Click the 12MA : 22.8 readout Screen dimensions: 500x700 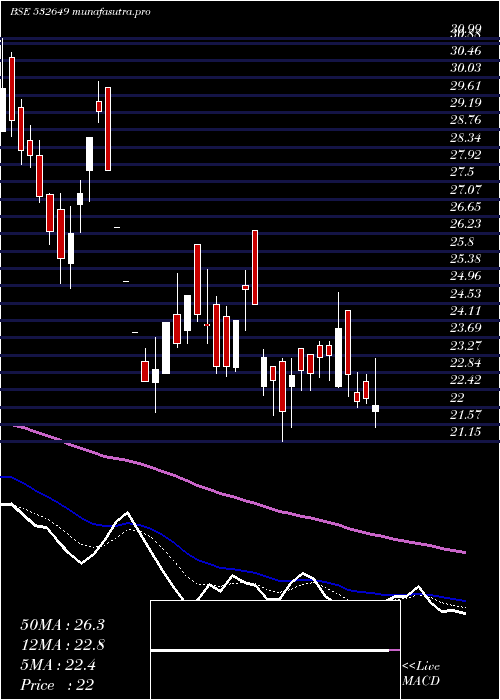62,645
